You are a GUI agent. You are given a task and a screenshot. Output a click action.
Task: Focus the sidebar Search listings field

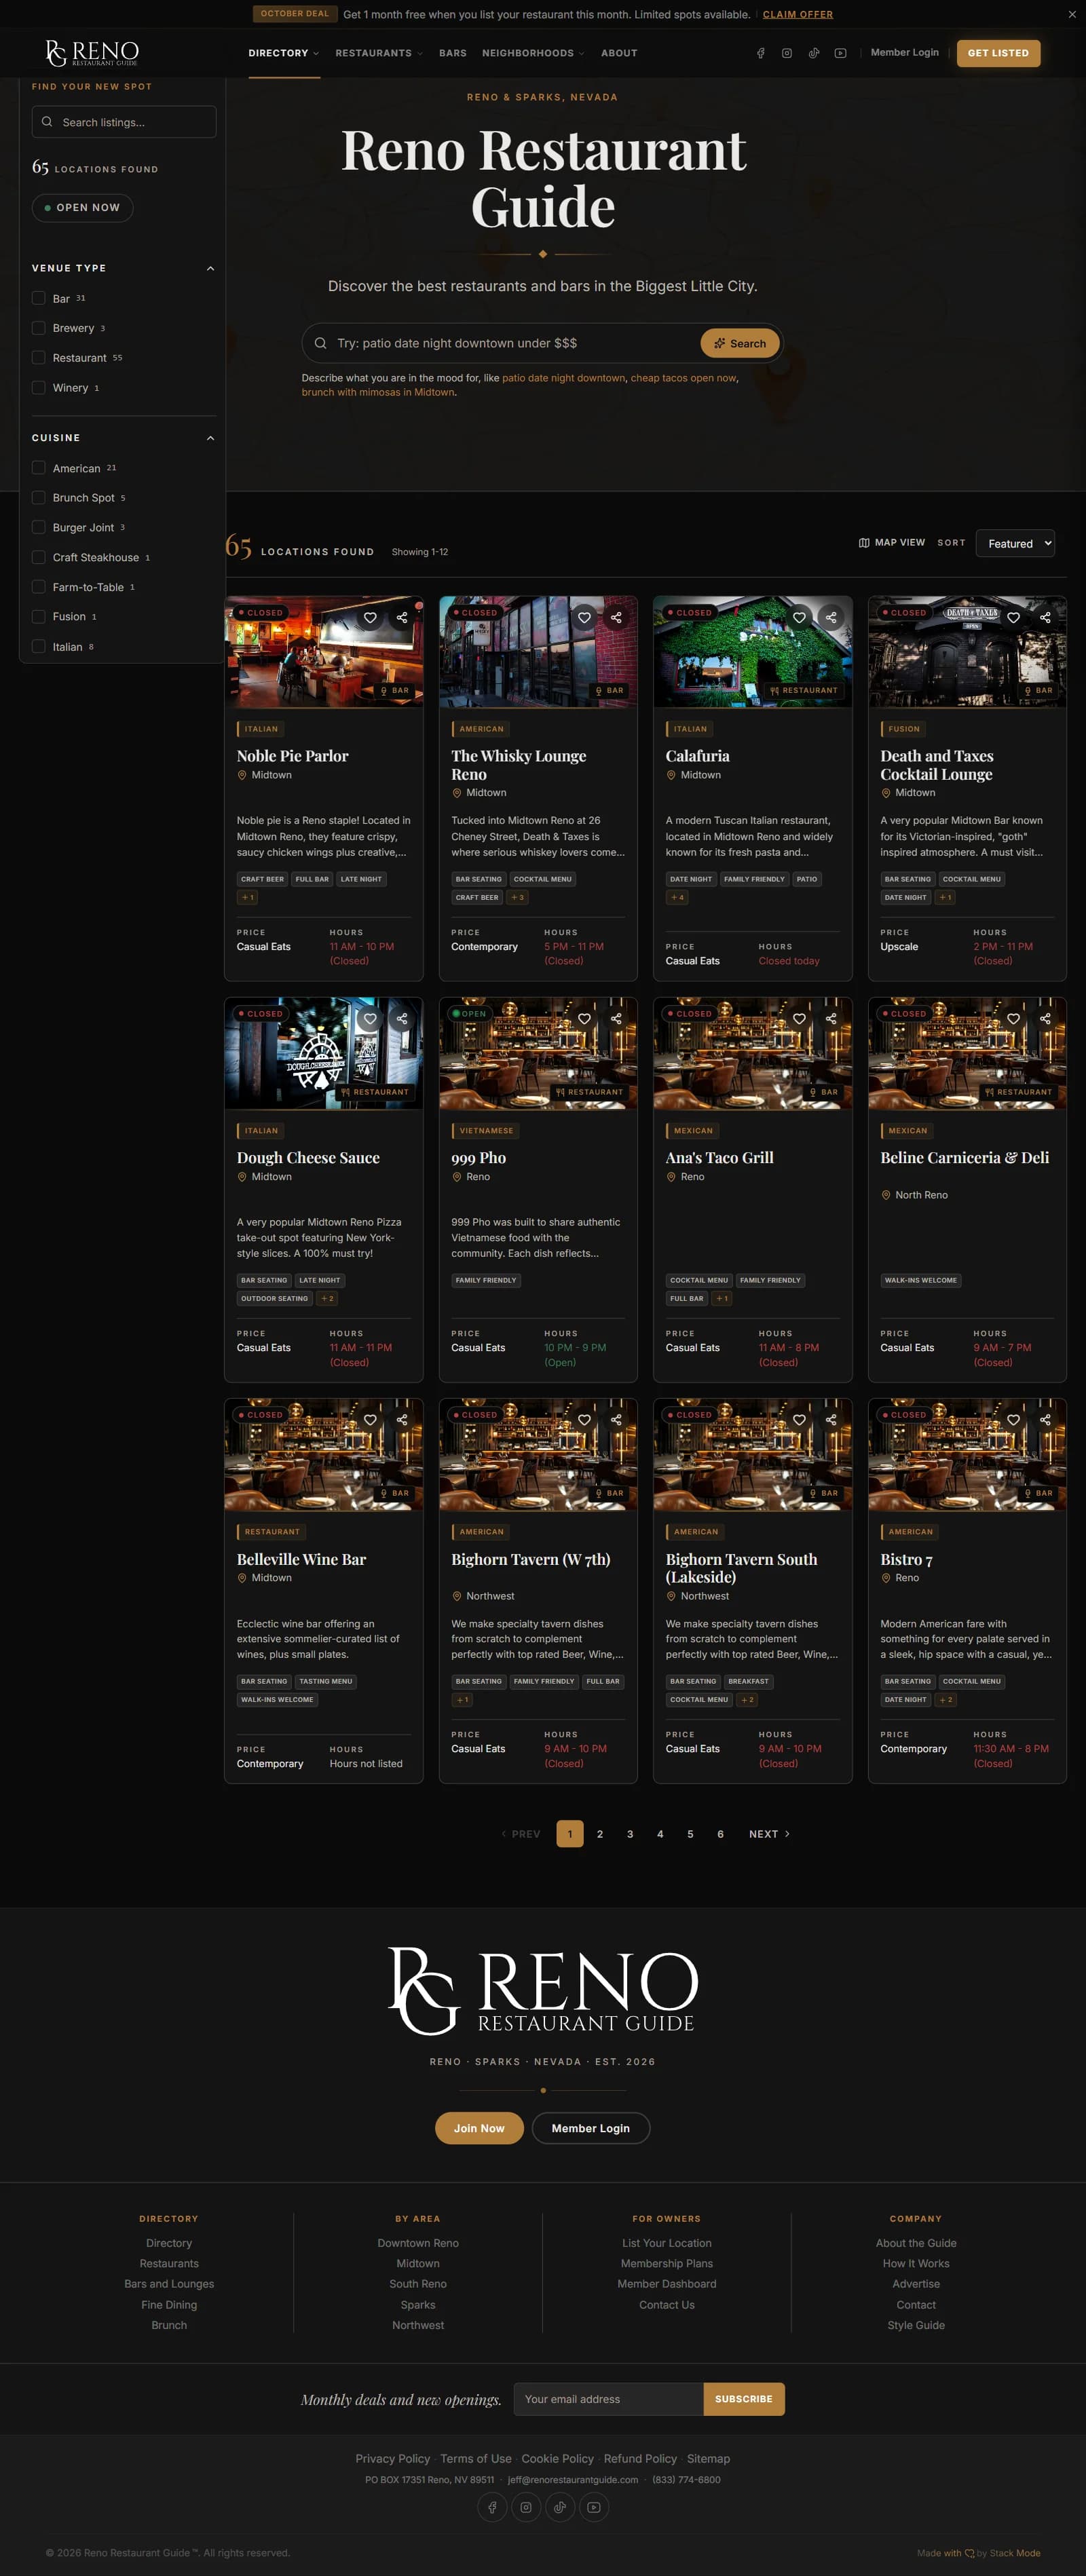124,122
